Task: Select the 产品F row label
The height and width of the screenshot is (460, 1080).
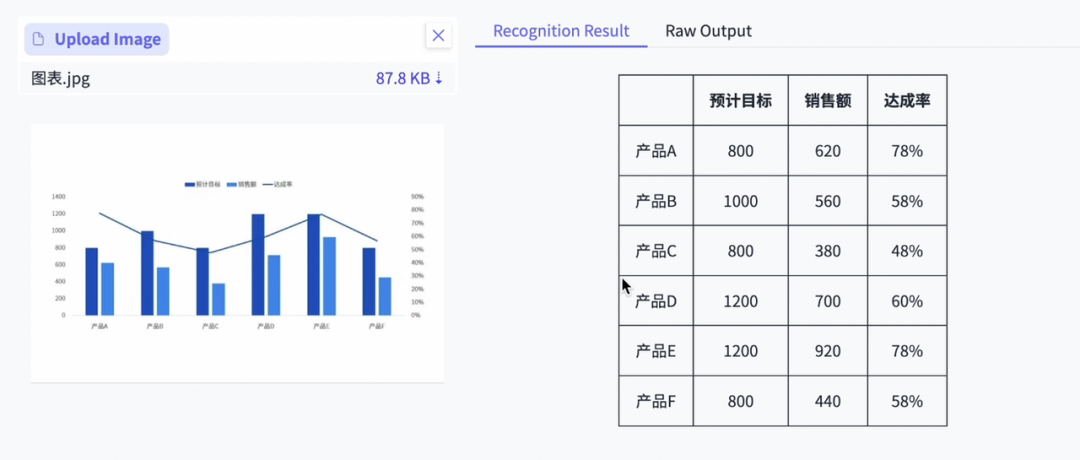Action: (x=656, y=401)
